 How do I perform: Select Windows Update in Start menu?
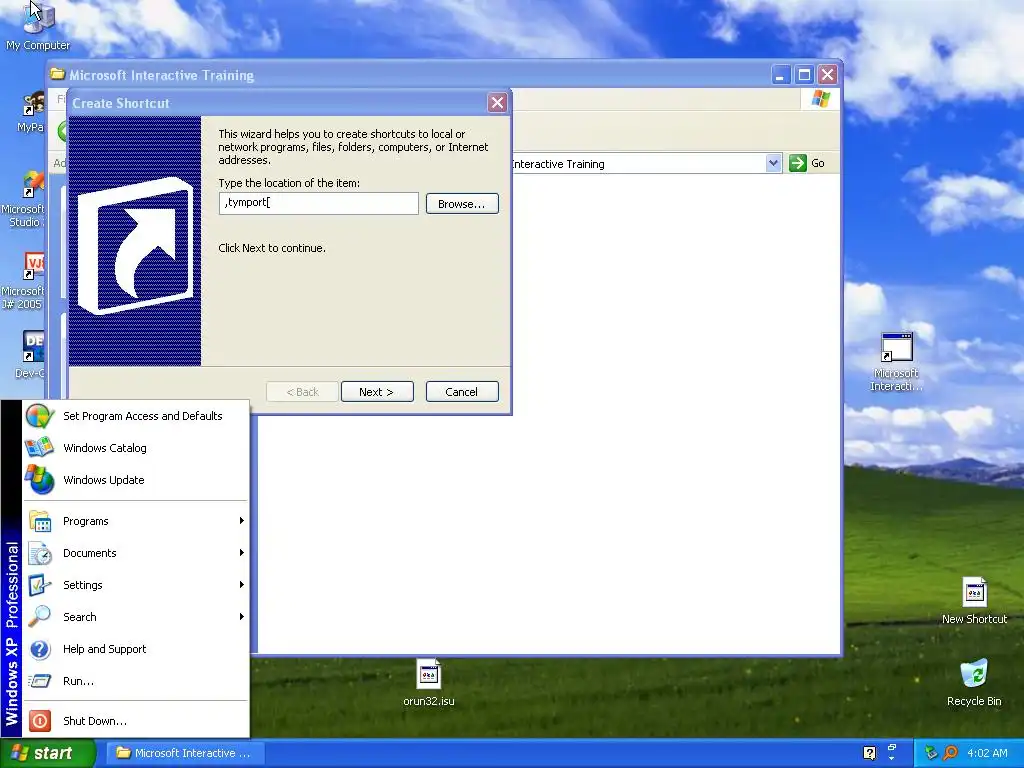pos(136,480)
